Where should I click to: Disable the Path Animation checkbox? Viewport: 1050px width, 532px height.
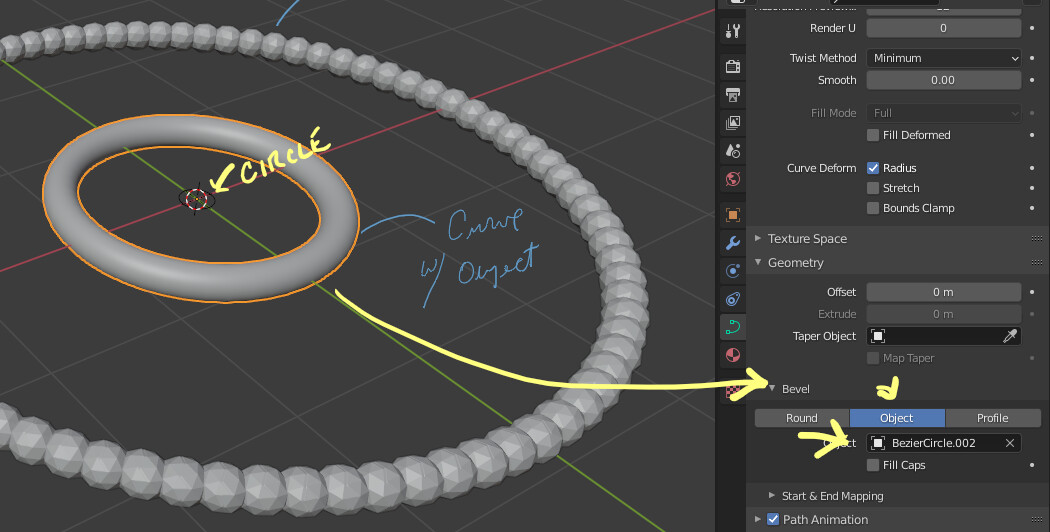tap(773, 519)
